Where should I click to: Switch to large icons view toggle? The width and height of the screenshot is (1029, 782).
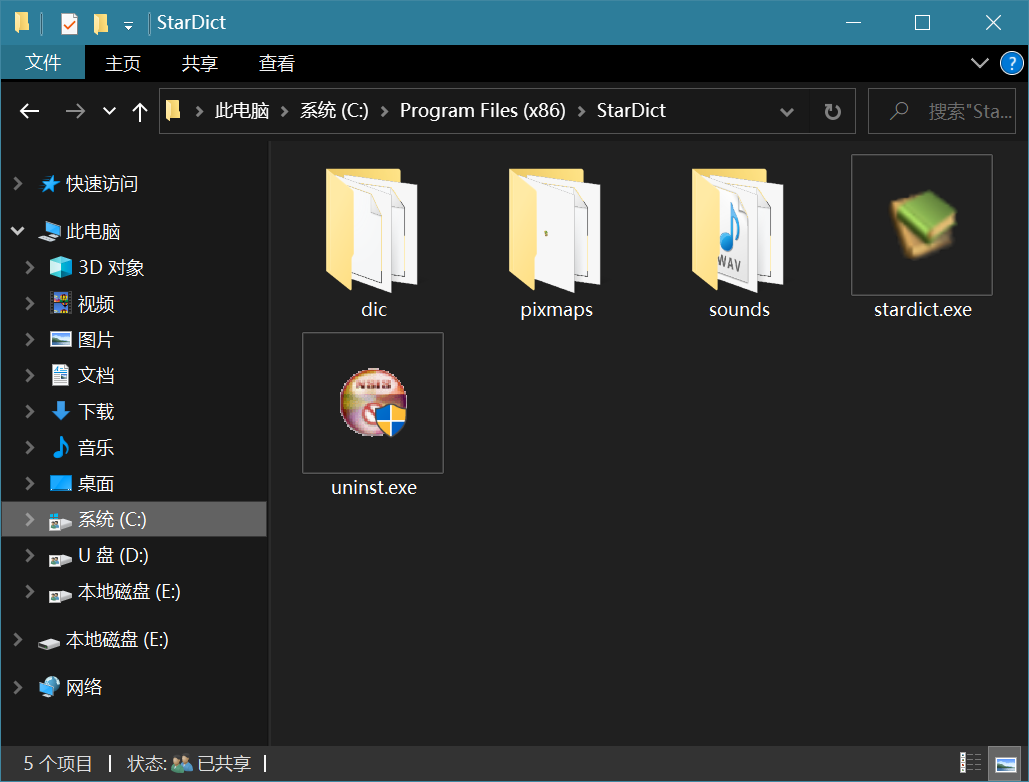click(x=1005, y=763)
